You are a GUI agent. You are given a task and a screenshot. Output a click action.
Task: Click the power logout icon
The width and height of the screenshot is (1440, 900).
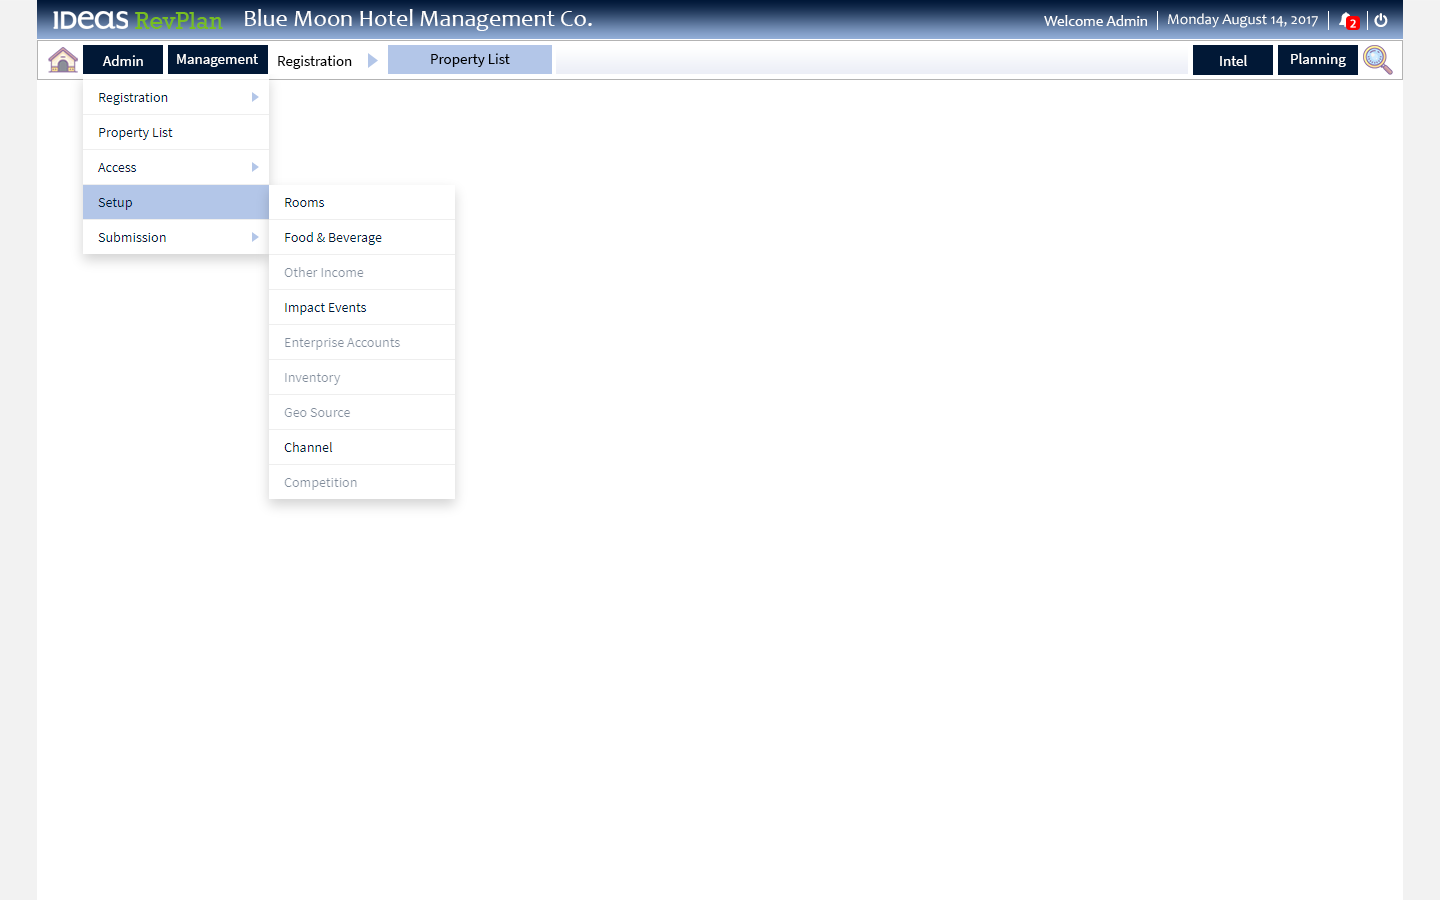(x=1380, y=19)
